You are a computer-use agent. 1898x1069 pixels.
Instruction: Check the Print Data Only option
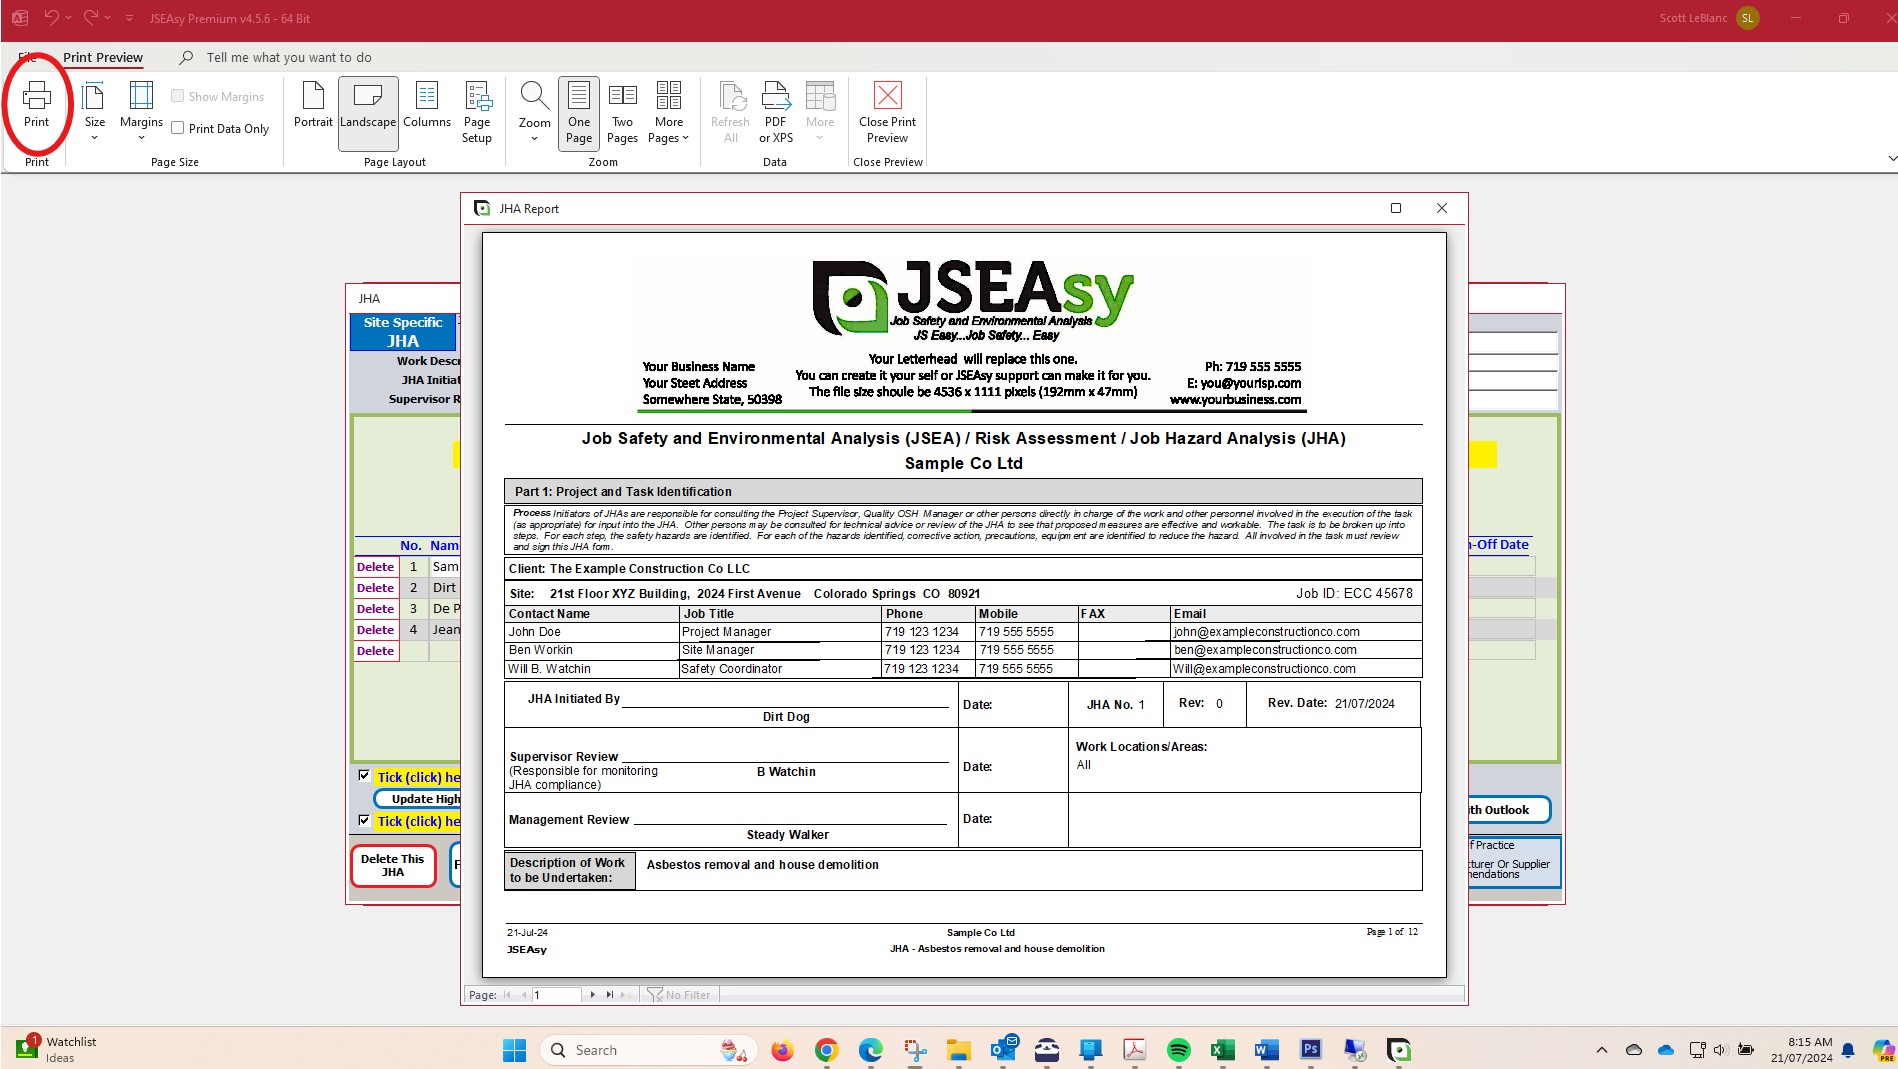click(178, 128)
